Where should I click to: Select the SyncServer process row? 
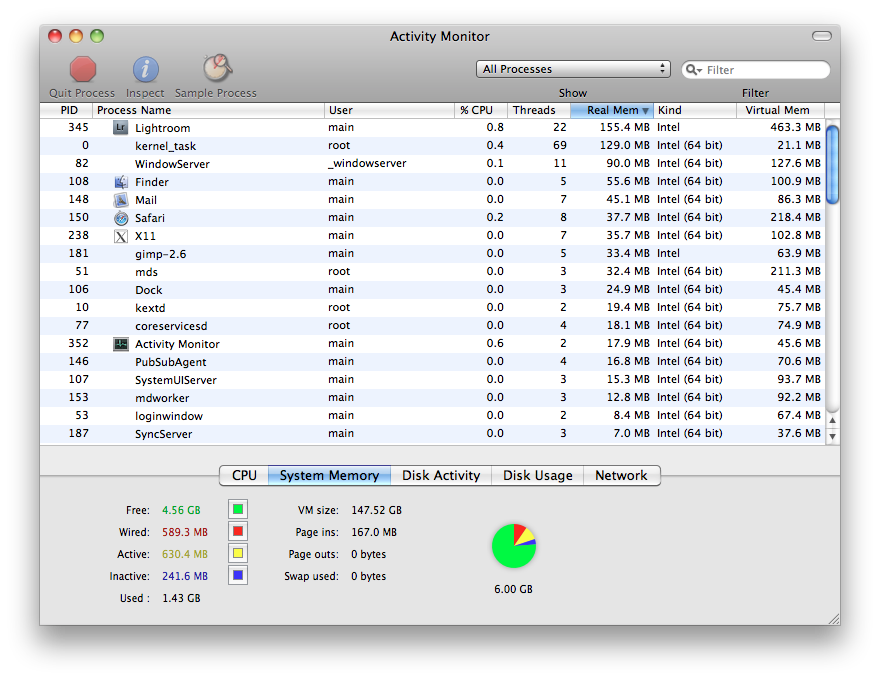click(x=433, y=433)
